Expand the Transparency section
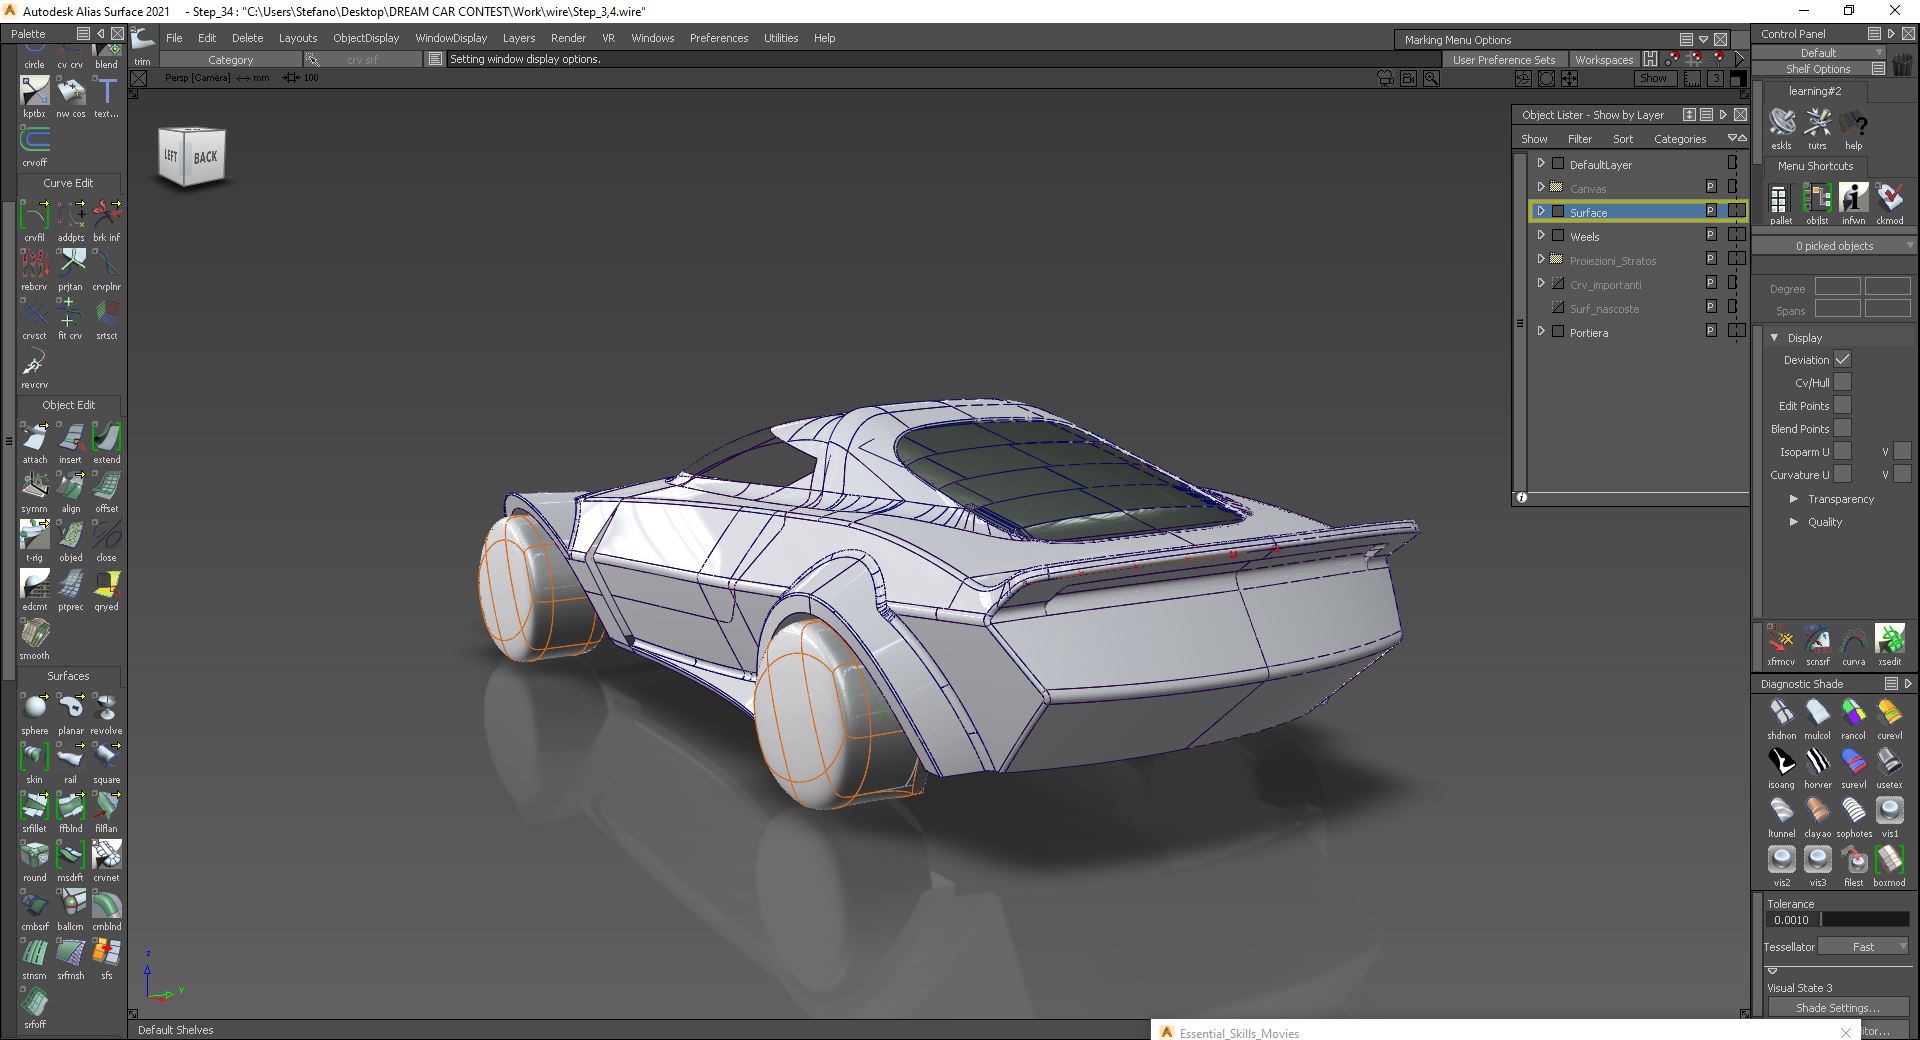 [1795, 498]
